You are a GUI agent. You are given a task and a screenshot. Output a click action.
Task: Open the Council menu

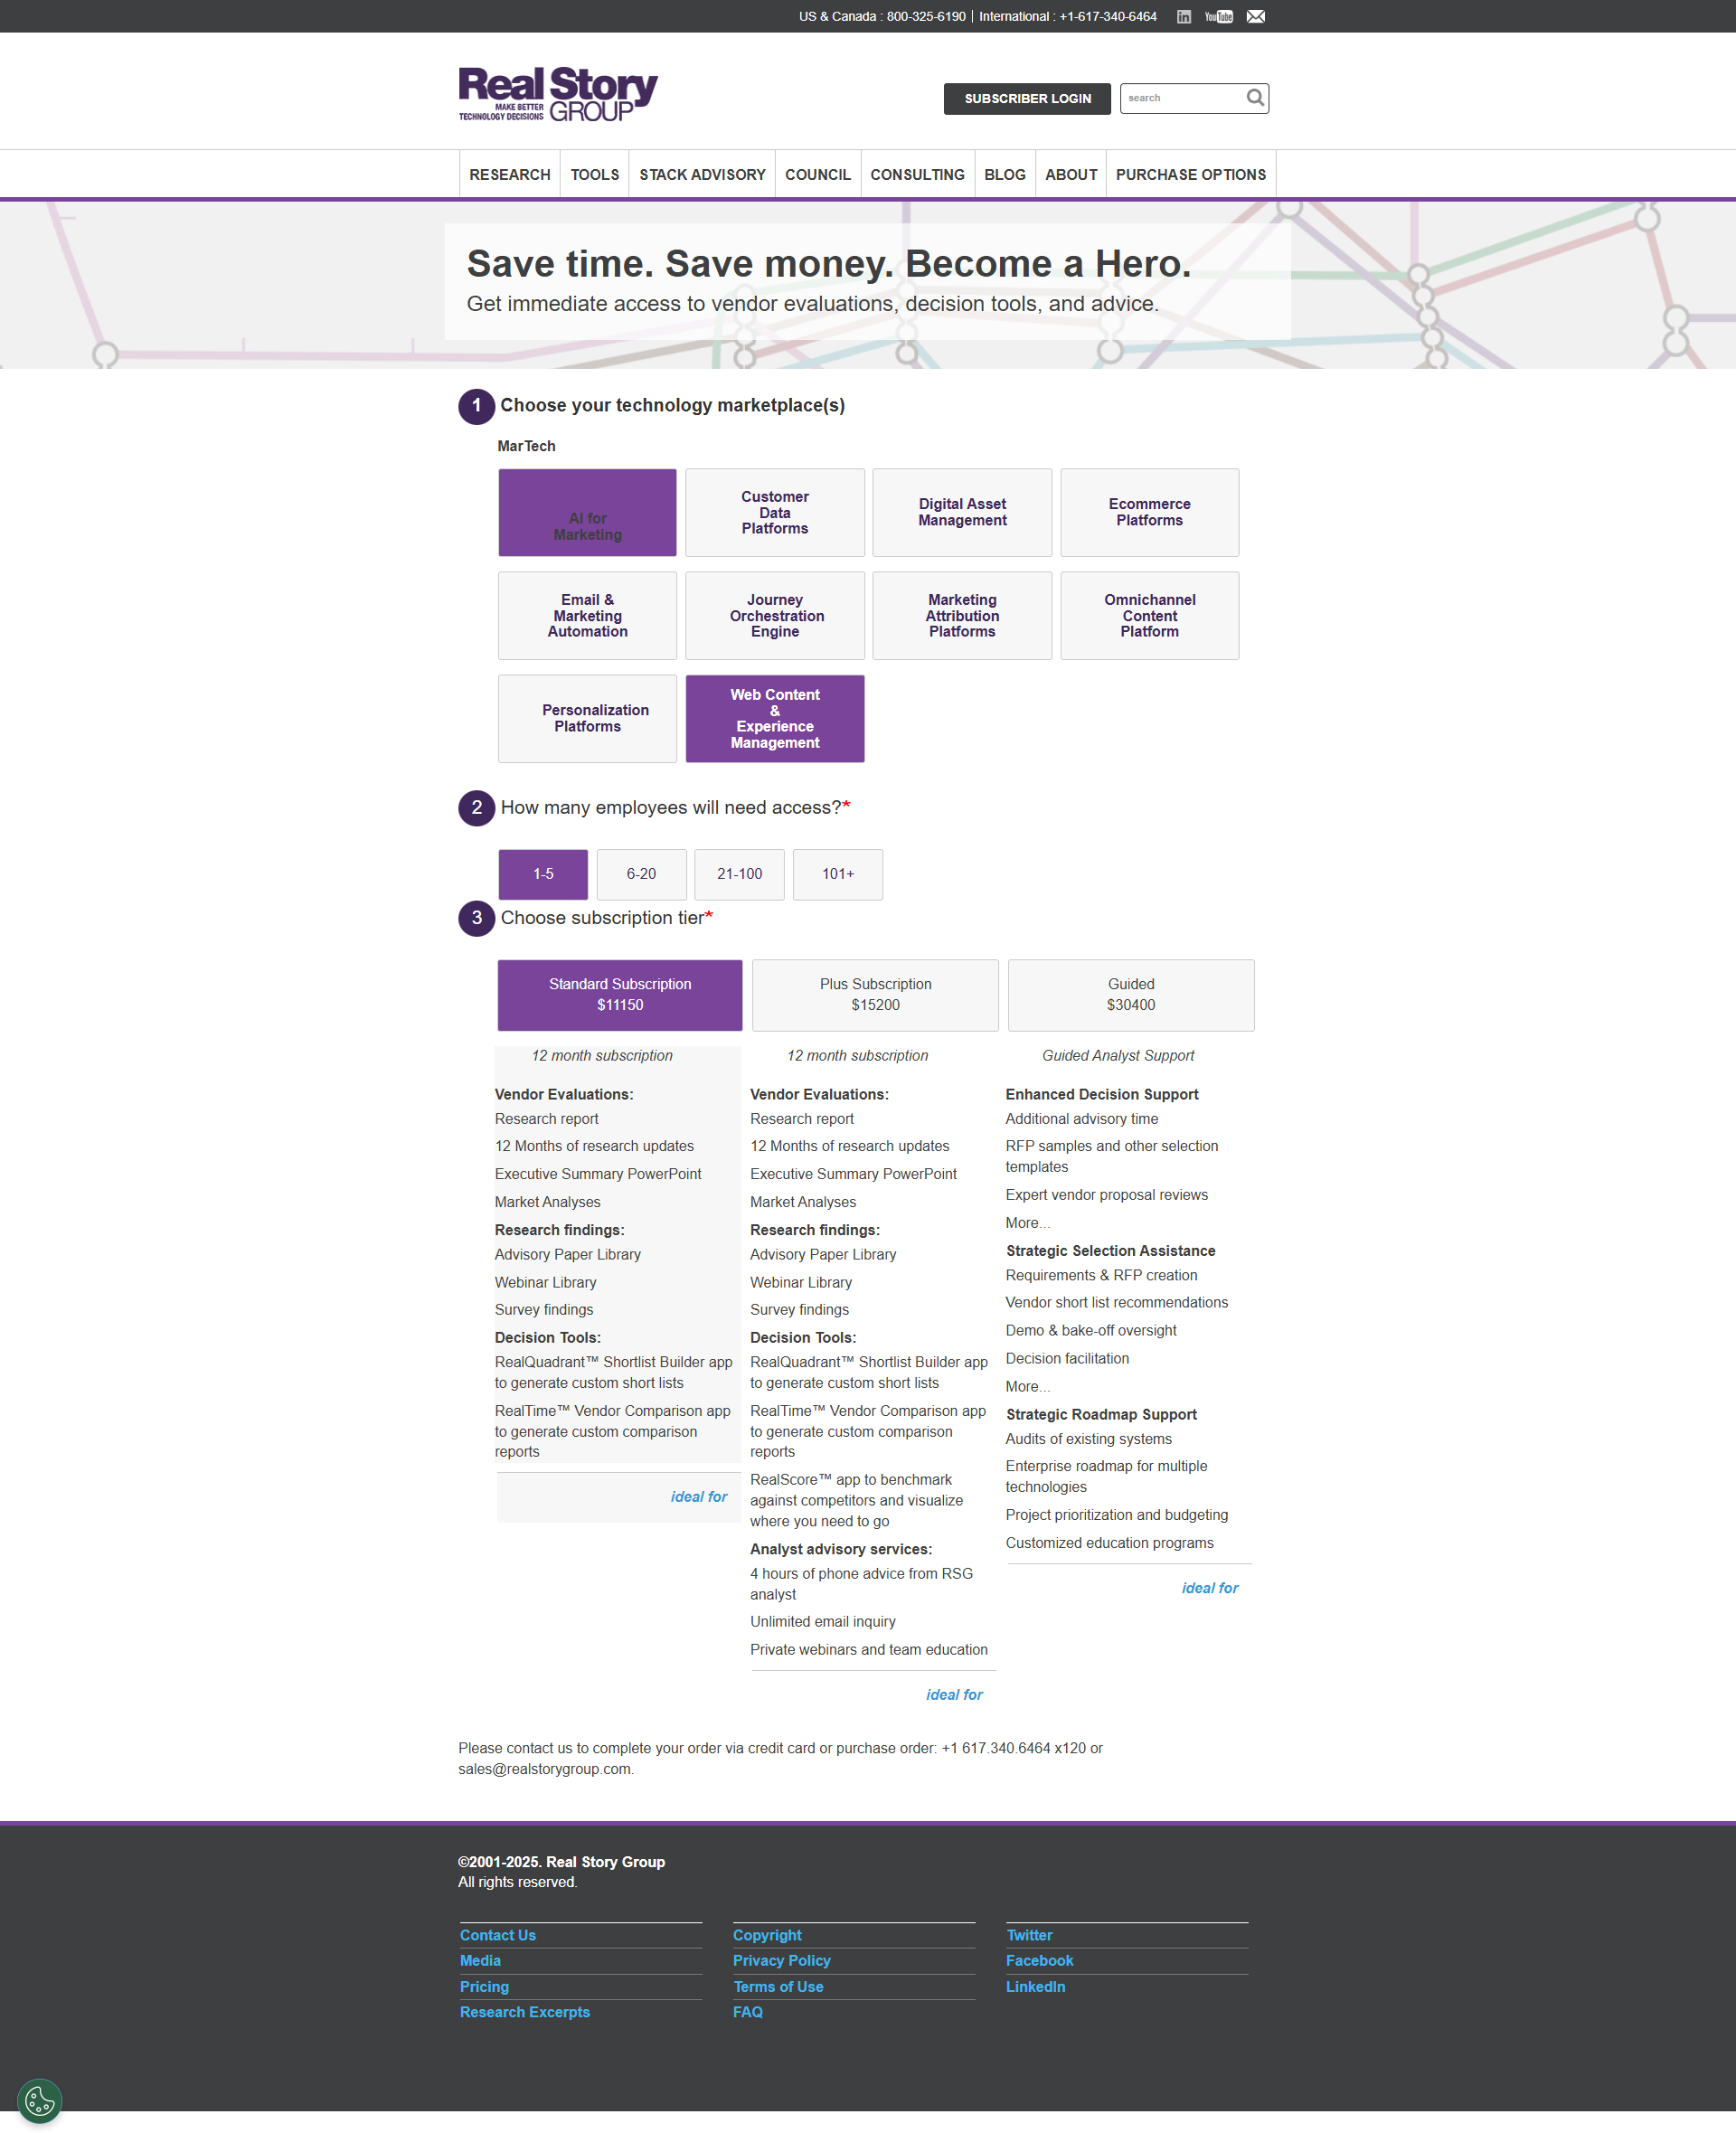pyautogui.click(x=818, y=174)
